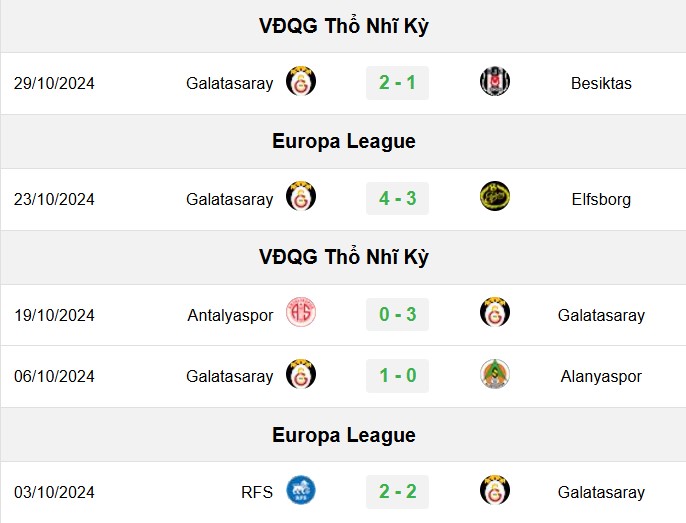
Task: Open the 4 - 3 score box
Action: tap(397, 199)
